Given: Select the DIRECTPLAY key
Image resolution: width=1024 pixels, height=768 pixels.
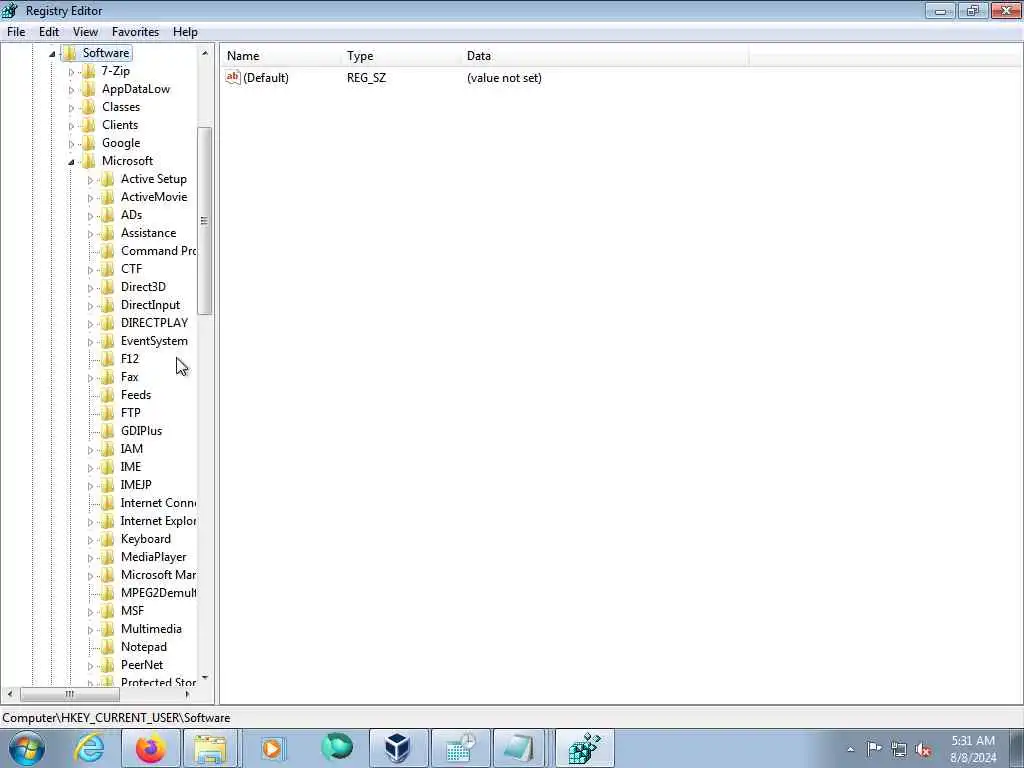Looking at the screenshot, I should [154, 323].
